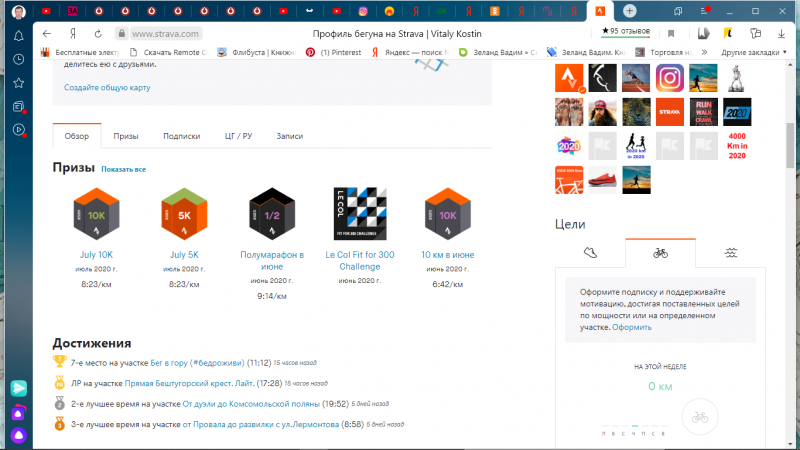
Task: Click the address bar www.strava.com
Action: coord(165,34)
